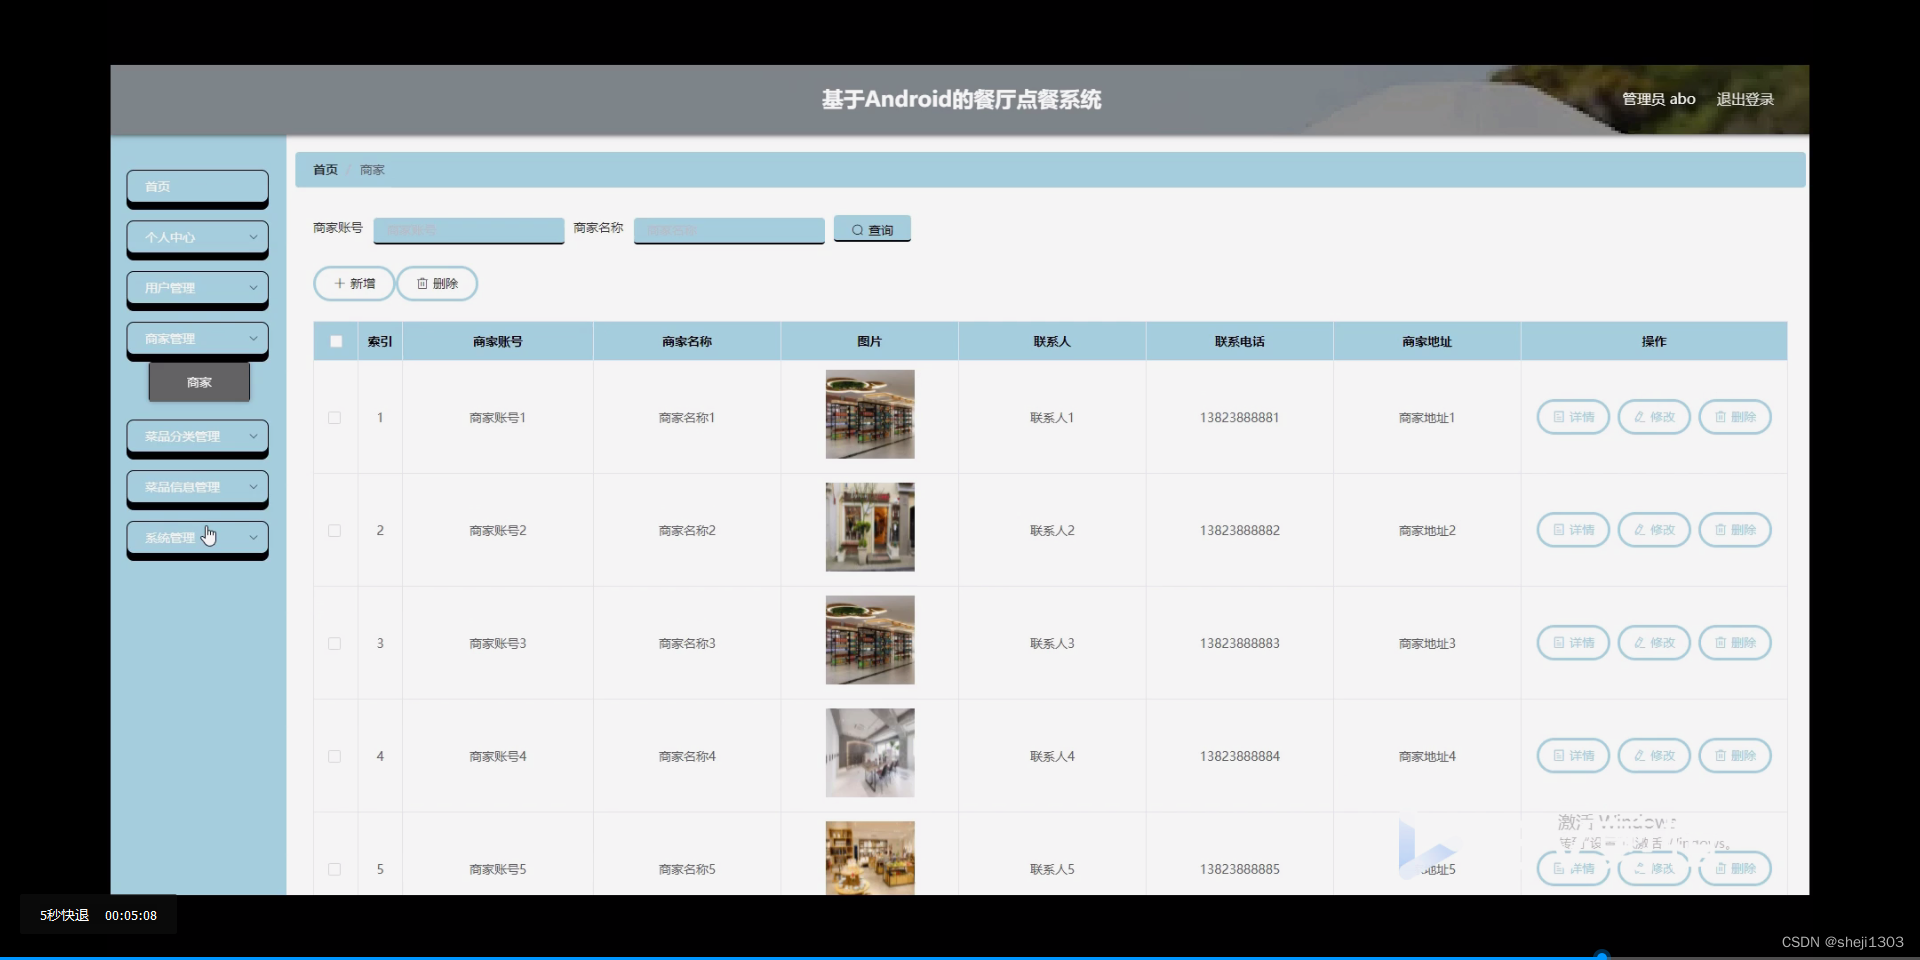This screenshot has width=1920, height=960.
Task: Click the 查询 search button
Action: tap(872, 230)
